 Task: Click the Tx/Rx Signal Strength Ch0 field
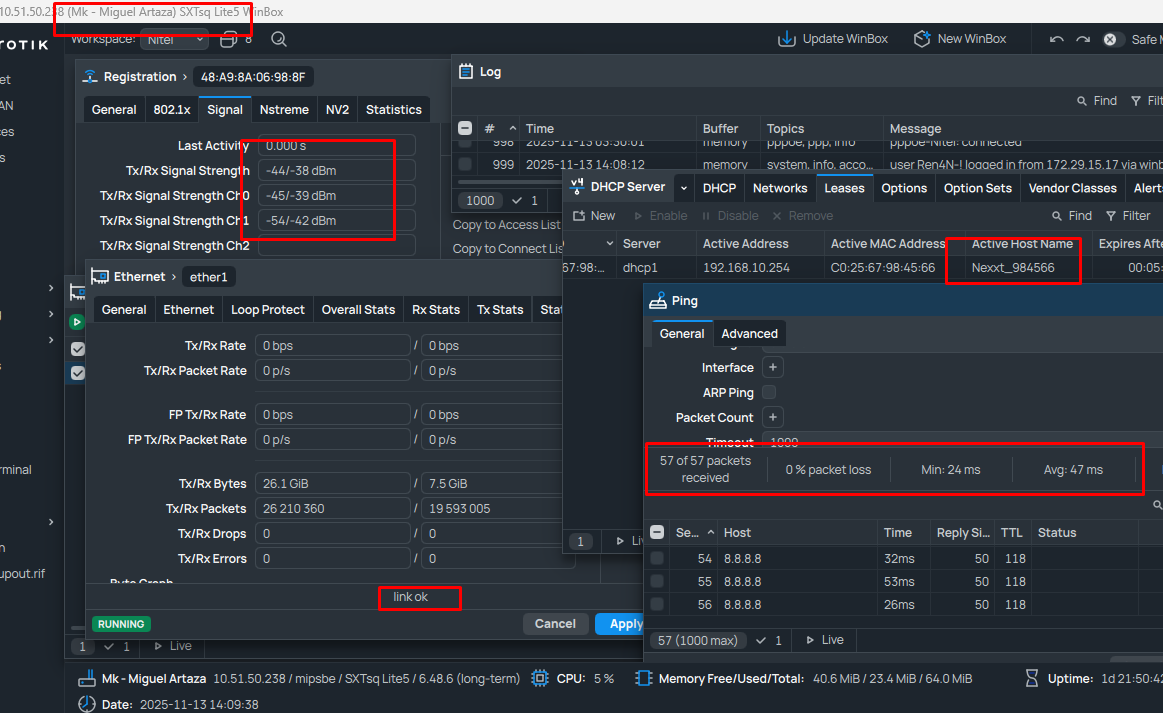pyautogui.click(x=336, y=196)
